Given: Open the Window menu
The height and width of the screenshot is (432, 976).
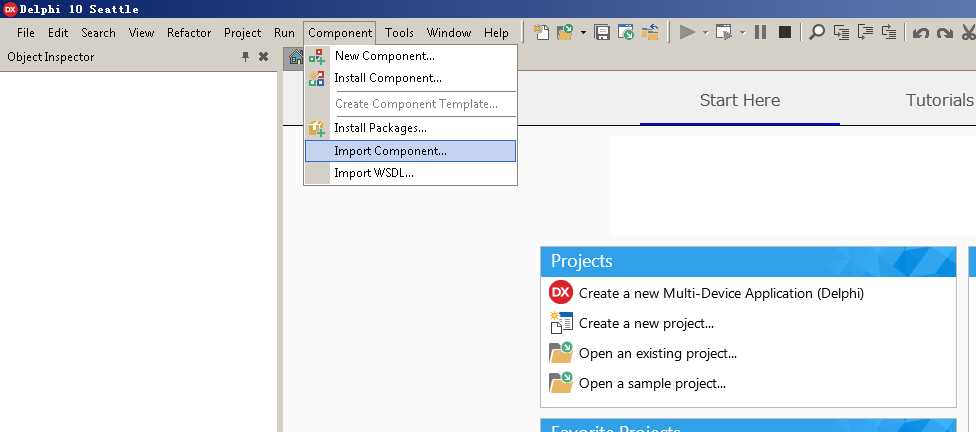Looking at the screenshot, I should pos(449,32).
